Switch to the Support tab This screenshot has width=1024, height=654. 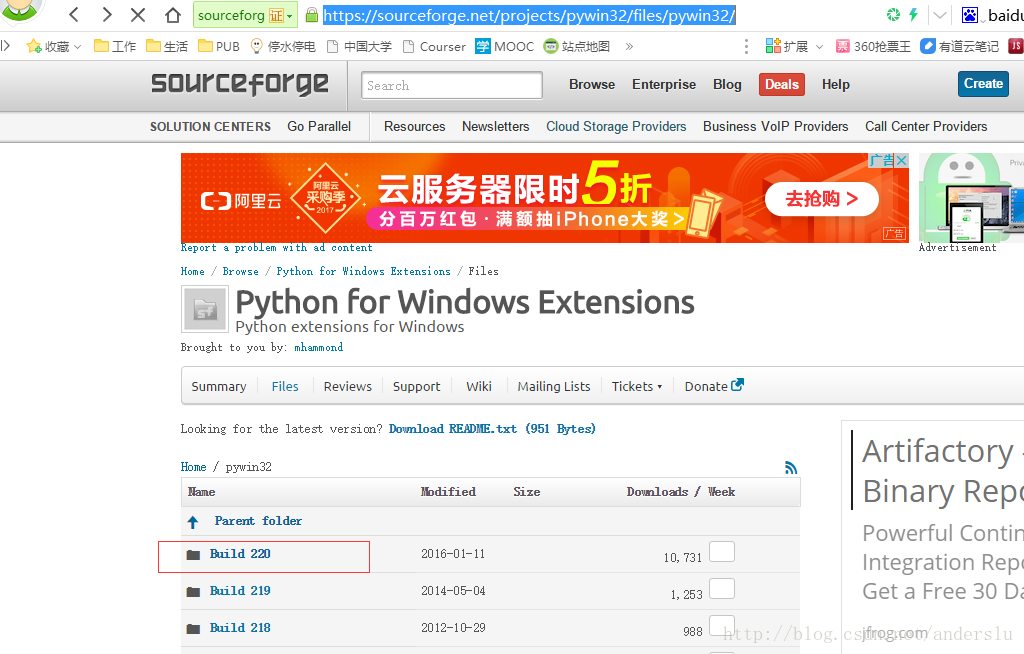coord(417,386)
